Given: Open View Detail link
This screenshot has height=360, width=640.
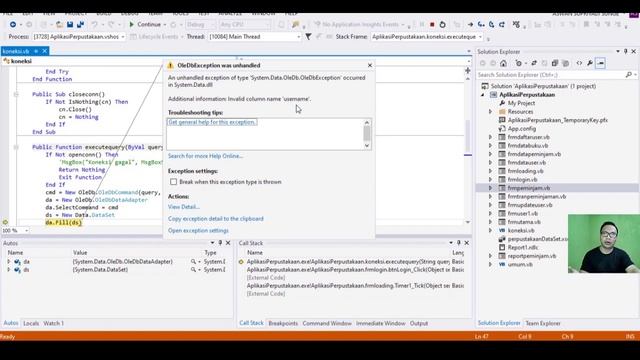Looking at the screenshot, I should point(184,207).
